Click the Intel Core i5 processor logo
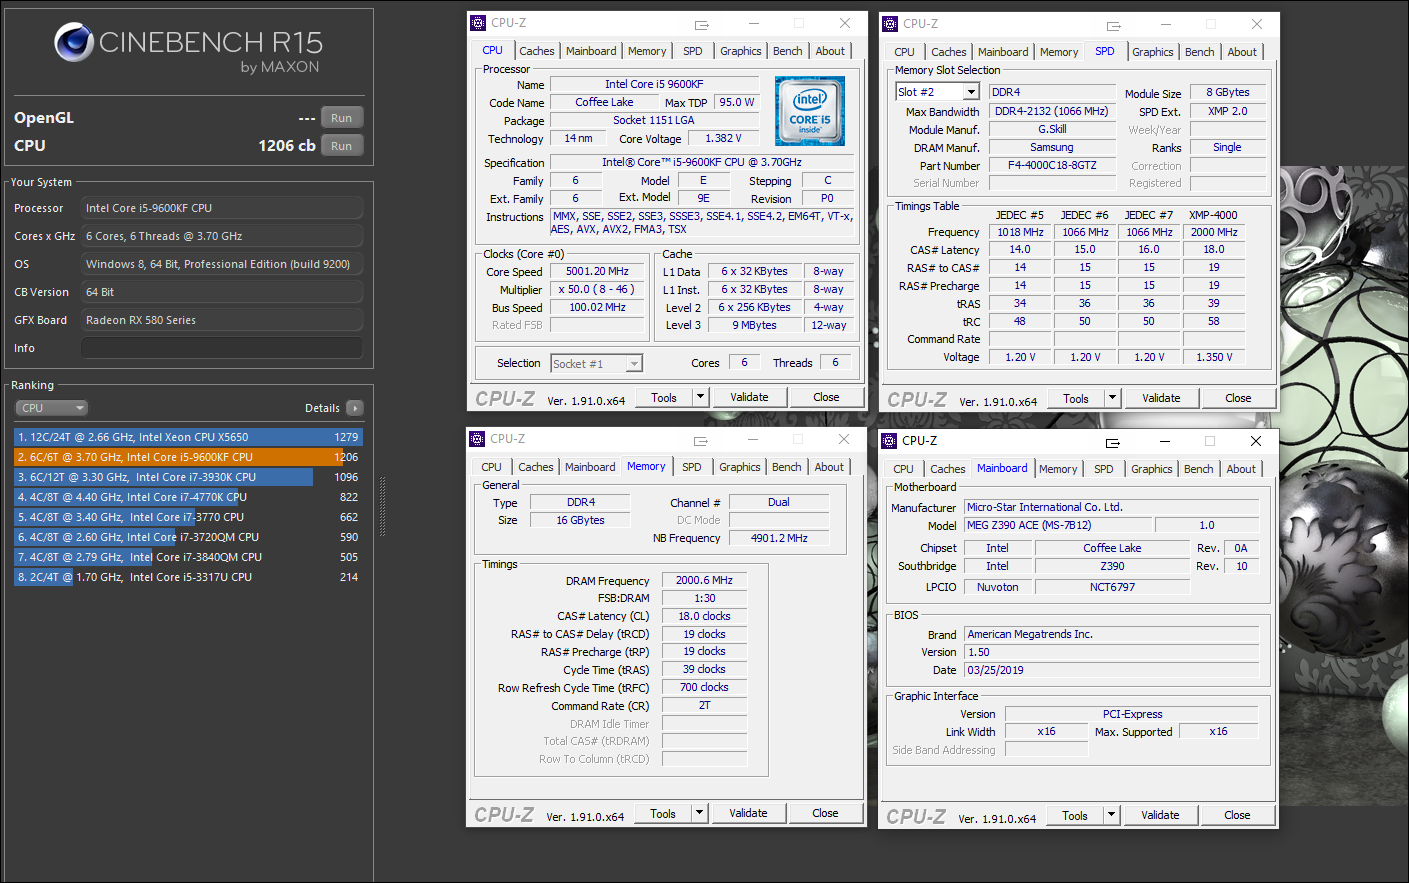The image size is (1409, 883). (x=810, y=111)
